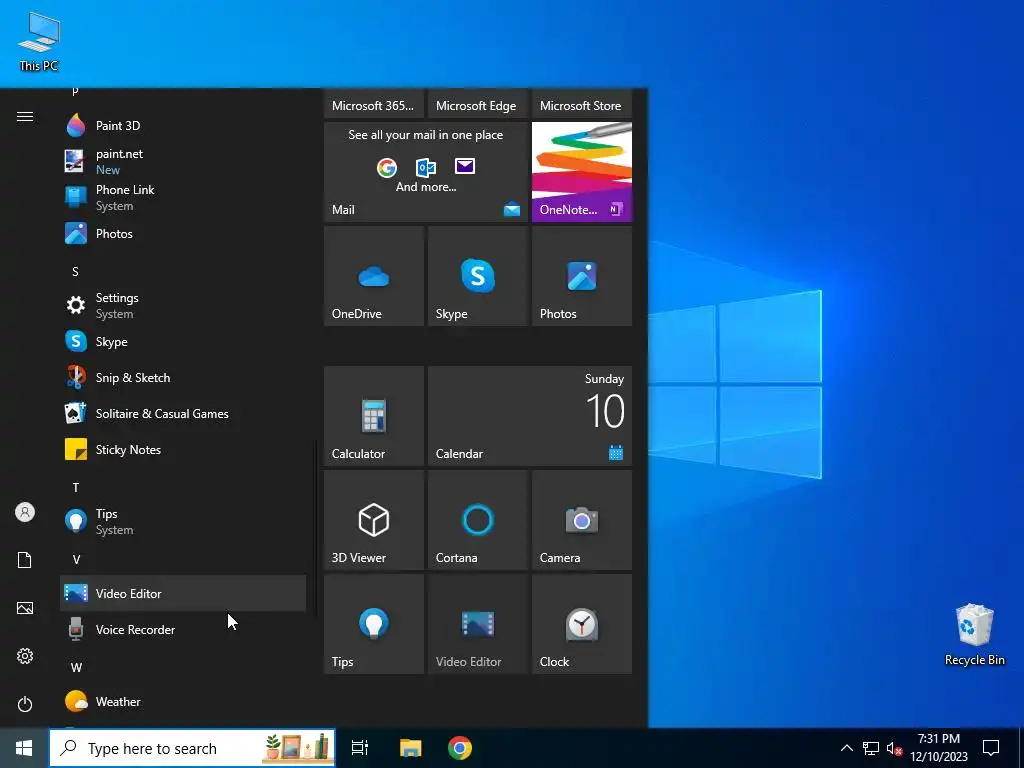Viewport: 1024px width, 768px height.
Task: Jump to apps via the S letter header
Action: 75,271
